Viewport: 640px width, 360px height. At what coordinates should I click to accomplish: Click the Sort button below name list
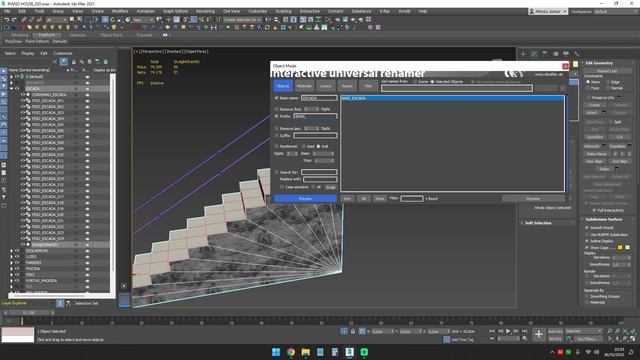347,198
